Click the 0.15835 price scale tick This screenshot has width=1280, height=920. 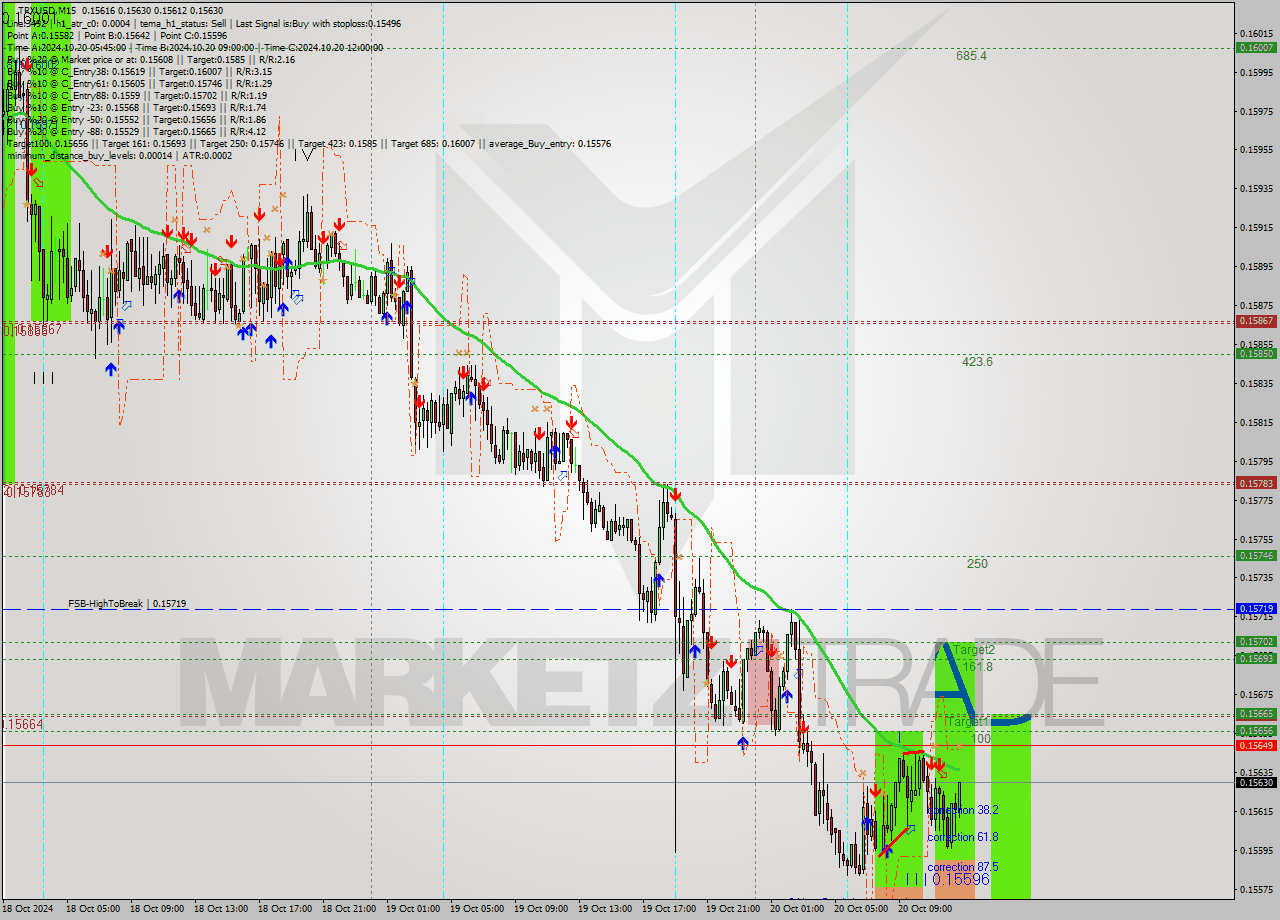1256,383
